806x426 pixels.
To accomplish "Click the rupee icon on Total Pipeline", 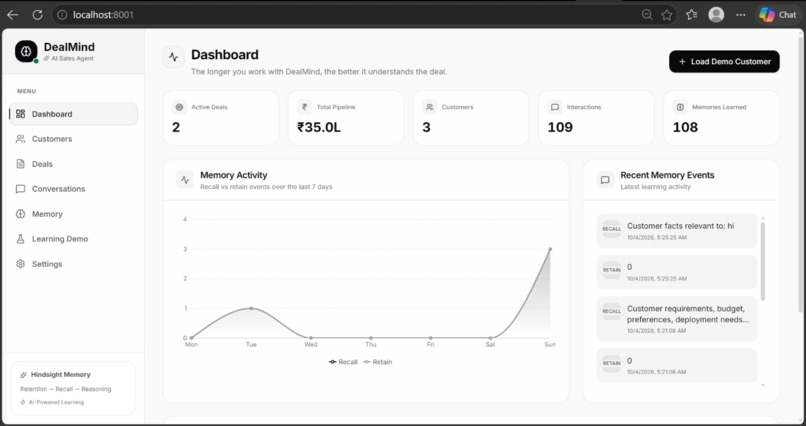I will pos(304,107).
